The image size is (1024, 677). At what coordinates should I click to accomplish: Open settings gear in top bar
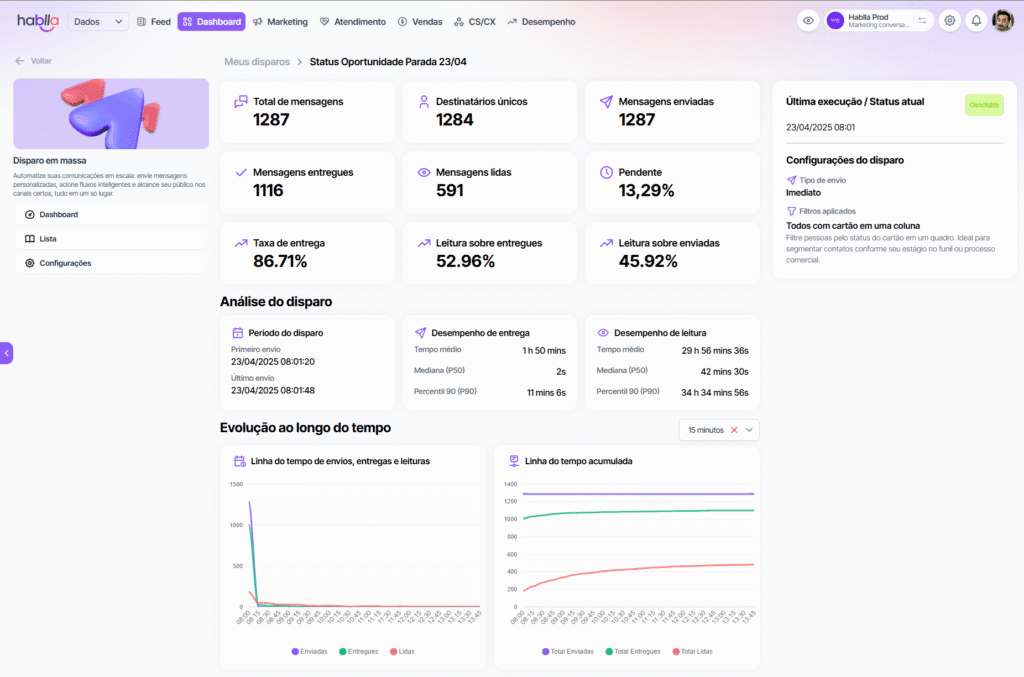(949, 21)
